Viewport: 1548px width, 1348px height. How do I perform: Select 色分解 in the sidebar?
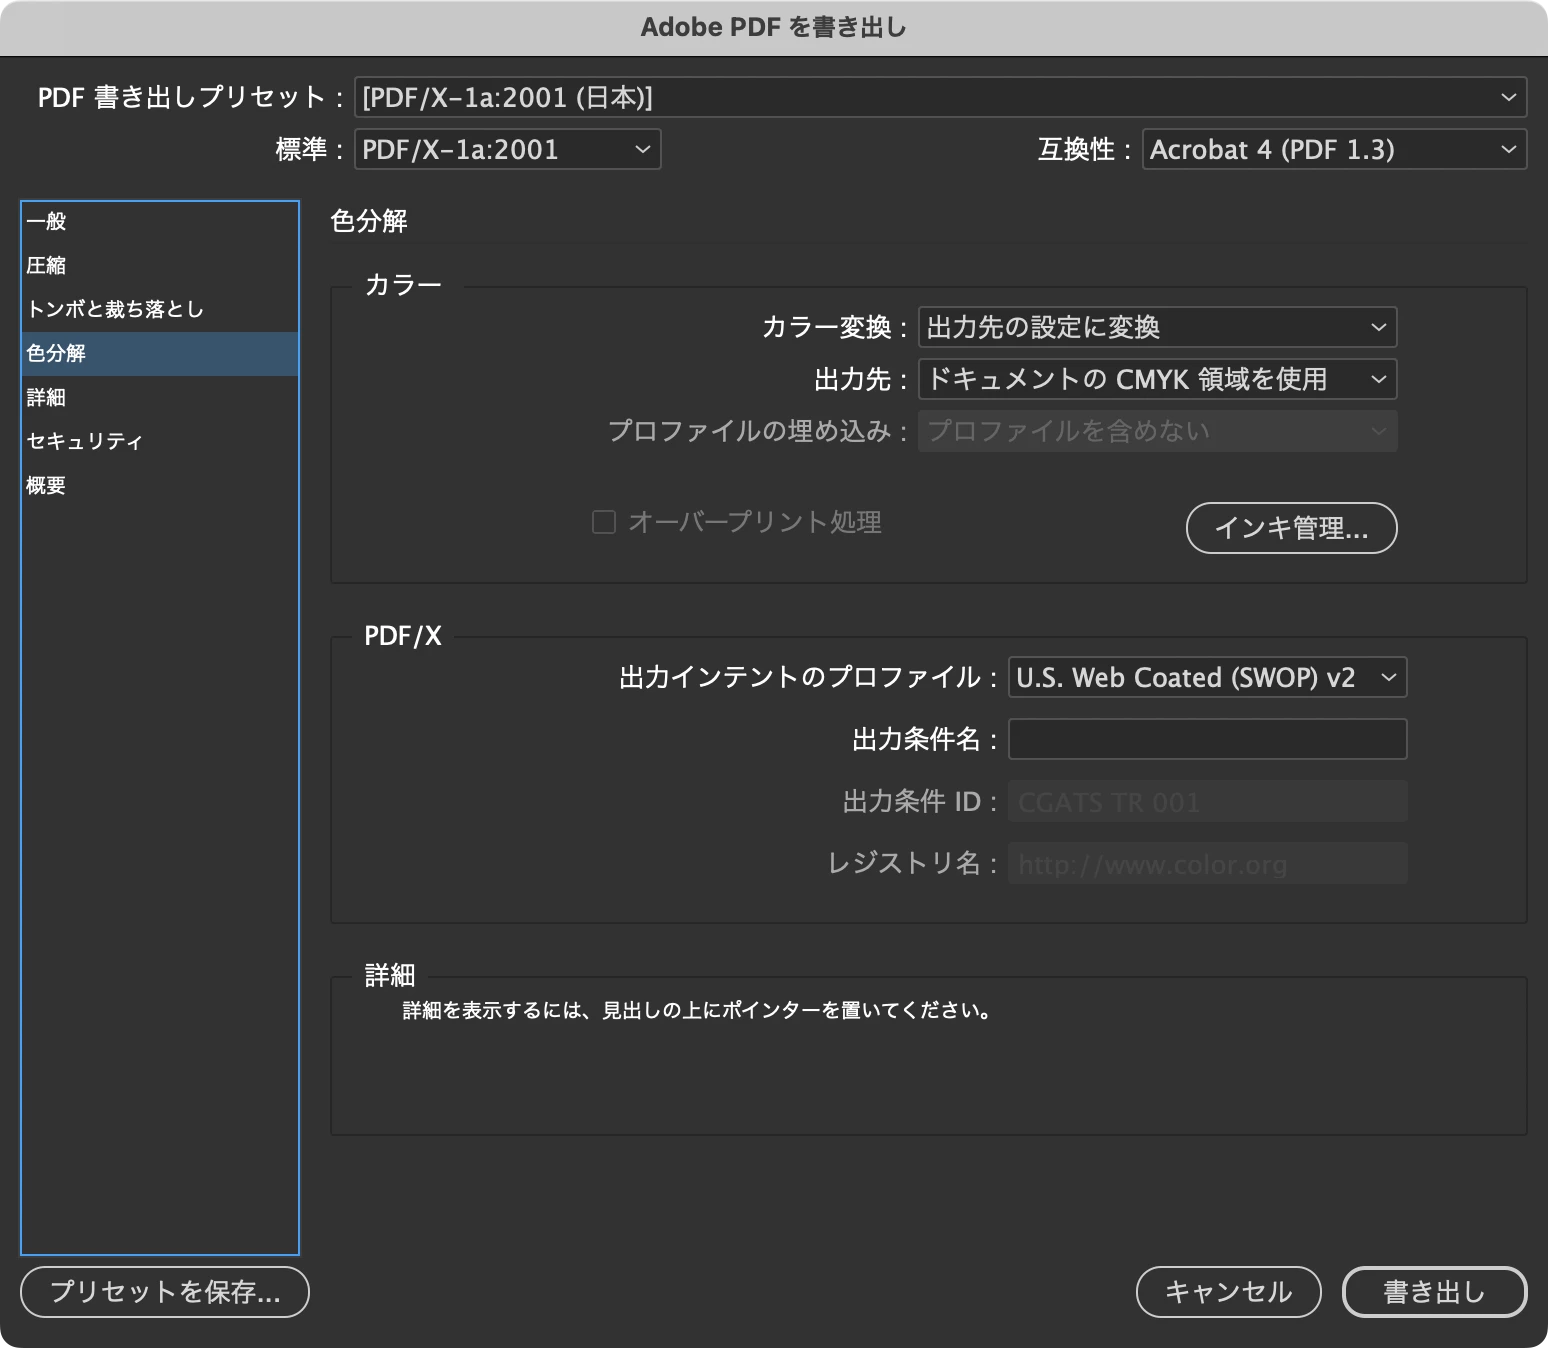click(160, 353)
